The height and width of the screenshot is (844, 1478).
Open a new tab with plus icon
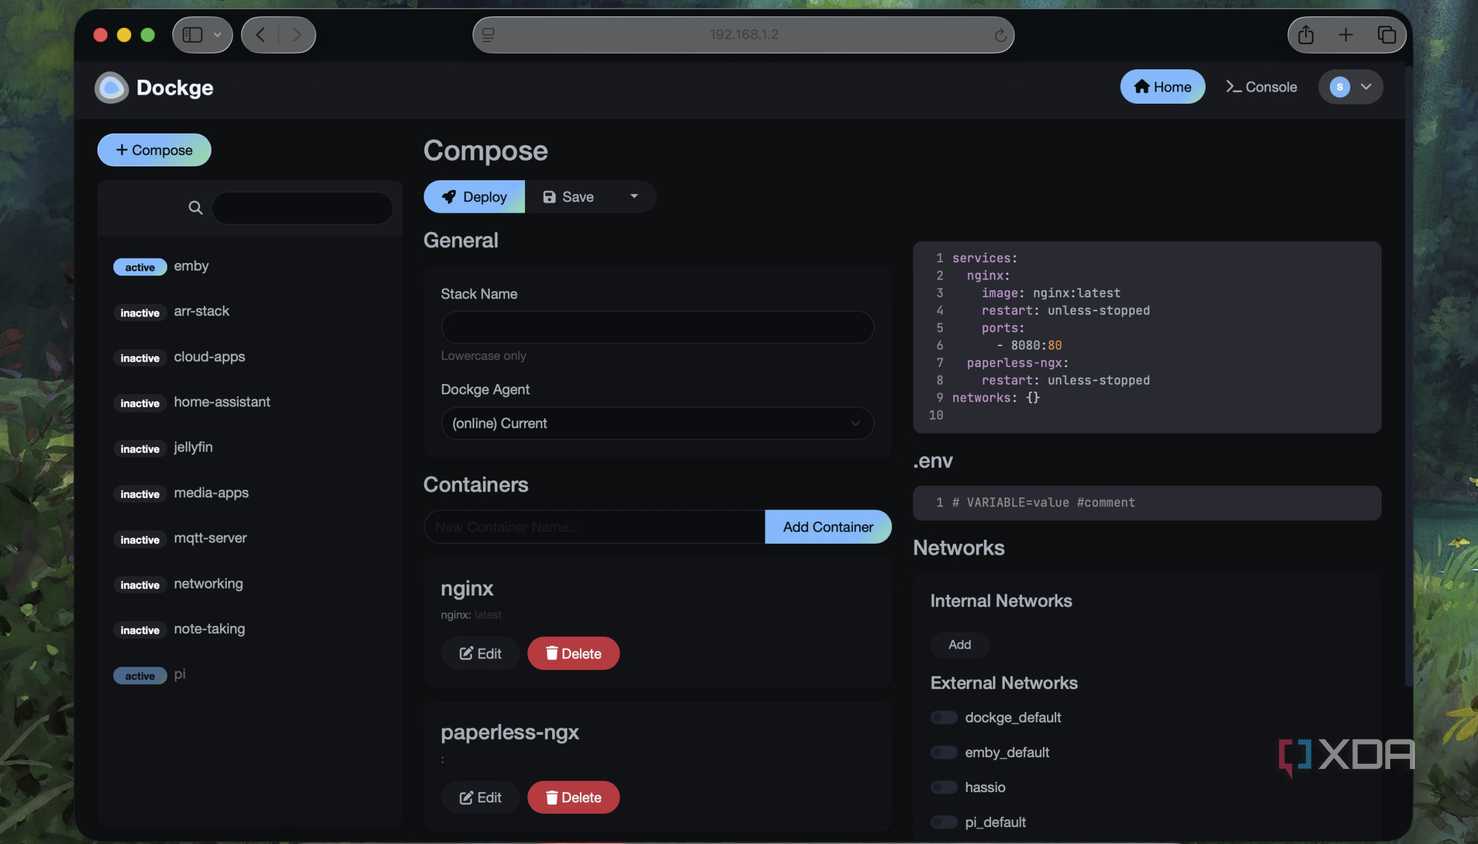1346,35
